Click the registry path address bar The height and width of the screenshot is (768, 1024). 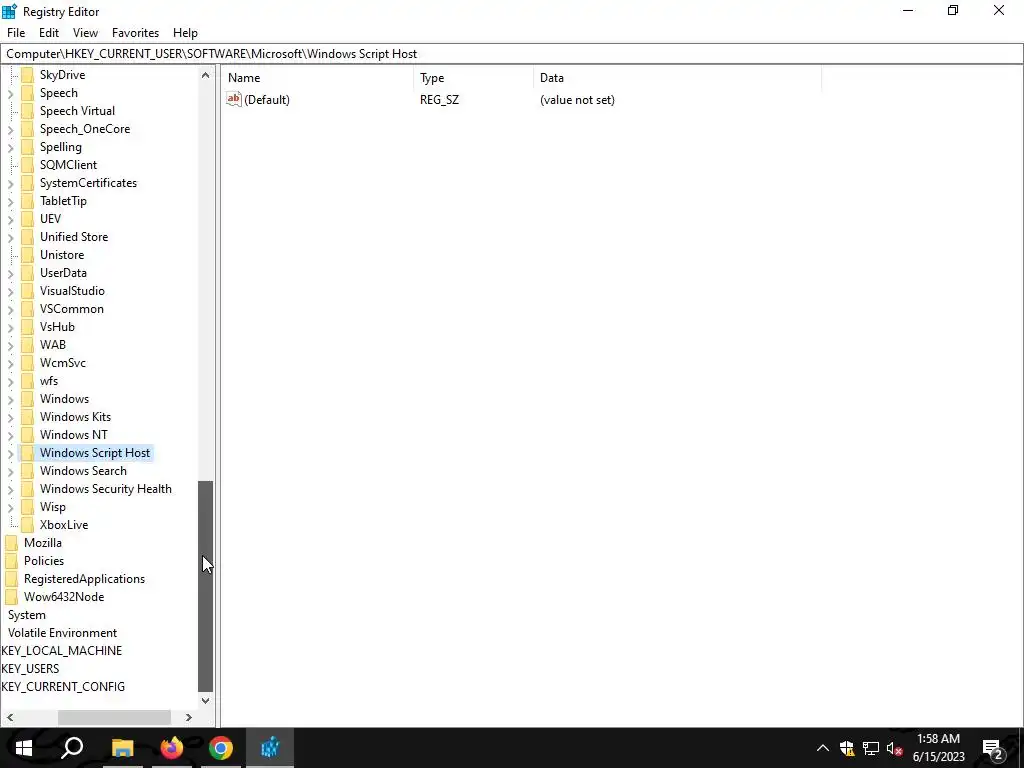pyautogui.click(x=511, y=54)
